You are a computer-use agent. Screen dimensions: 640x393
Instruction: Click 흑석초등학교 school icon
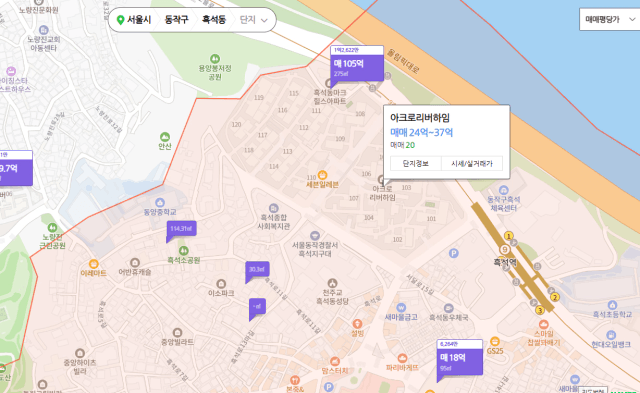(x=612, y=305)
